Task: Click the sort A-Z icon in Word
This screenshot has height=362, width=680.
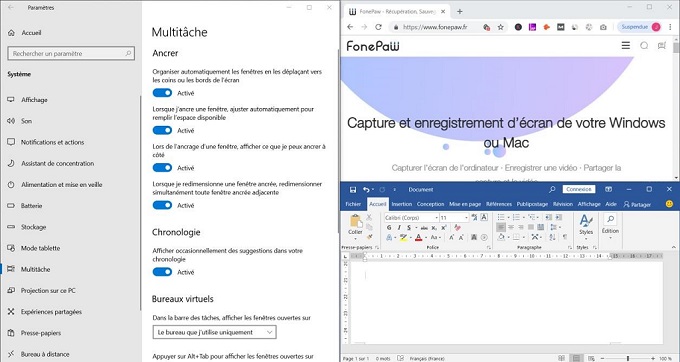Action: pos(552,237)
